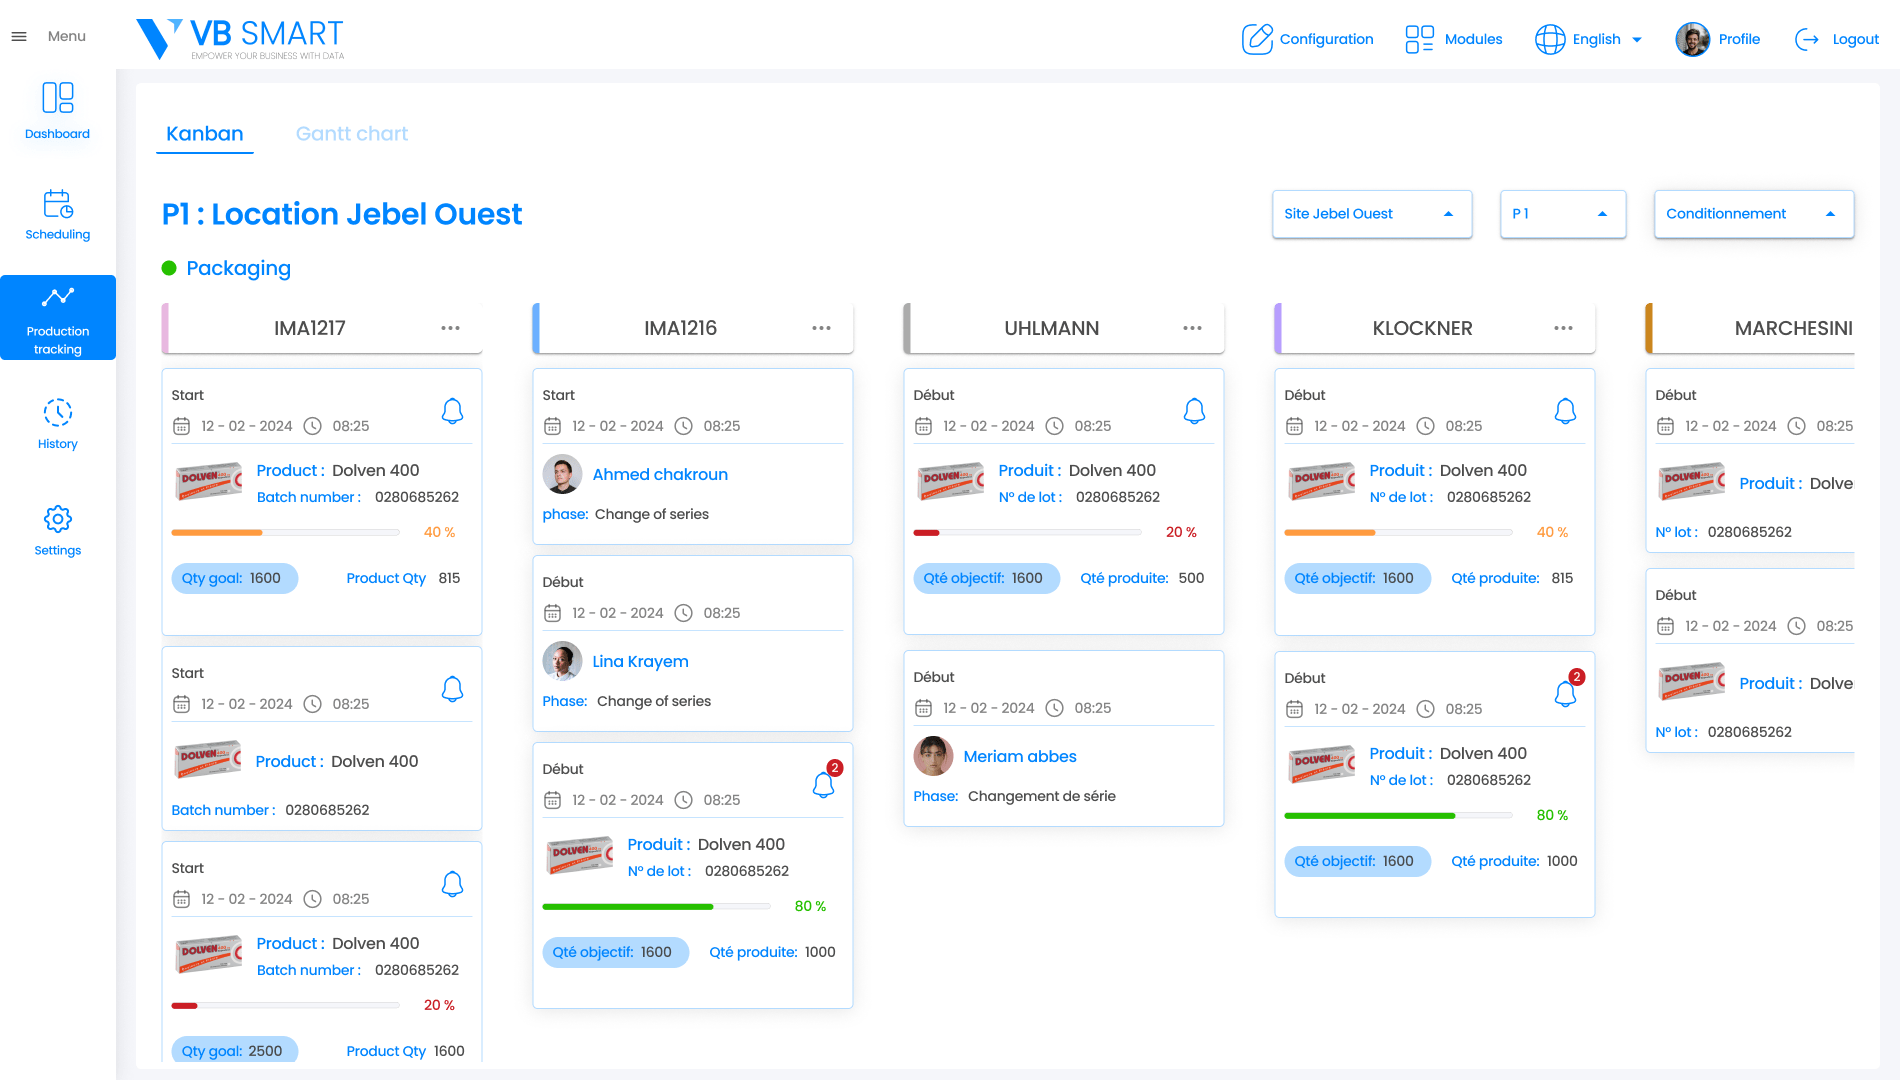Click the hamburger Menu icon
1900x1080 pixels.
tap(19, 37)
